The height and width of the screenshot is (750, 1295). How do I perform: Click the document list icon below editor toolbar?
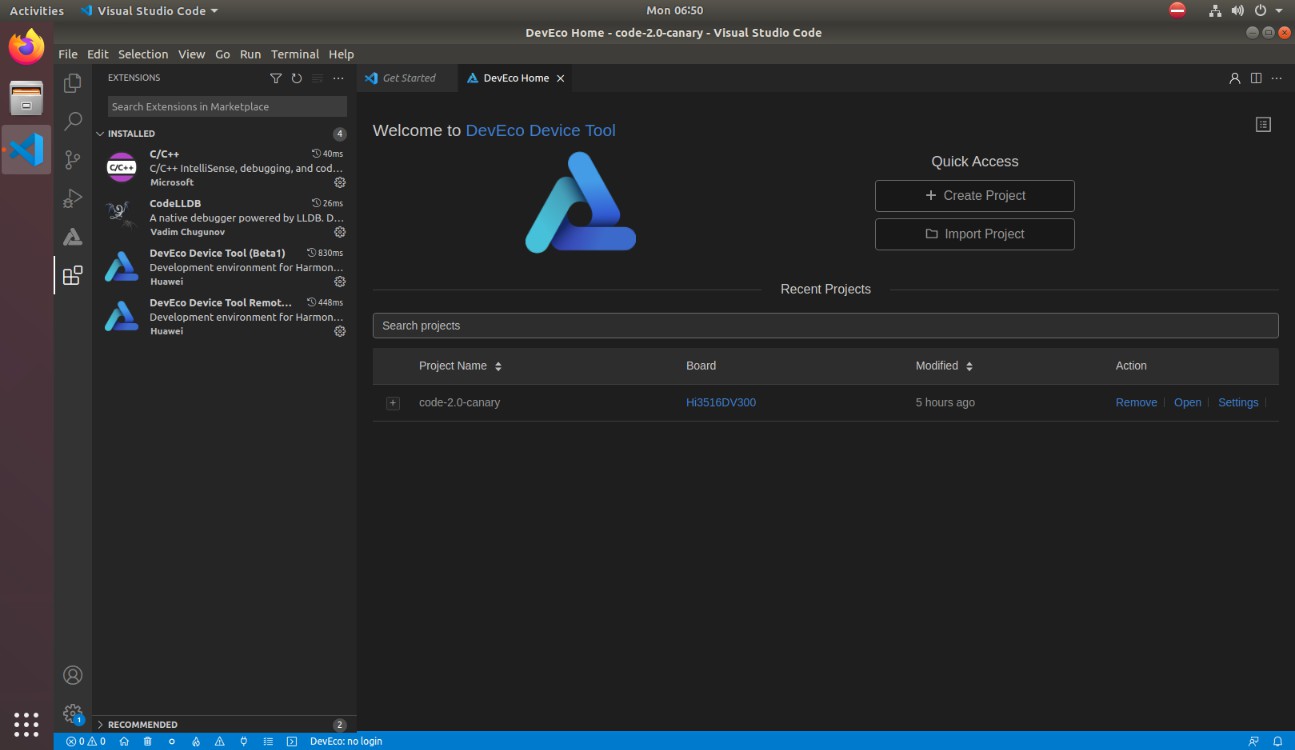tap(1263, 124)
